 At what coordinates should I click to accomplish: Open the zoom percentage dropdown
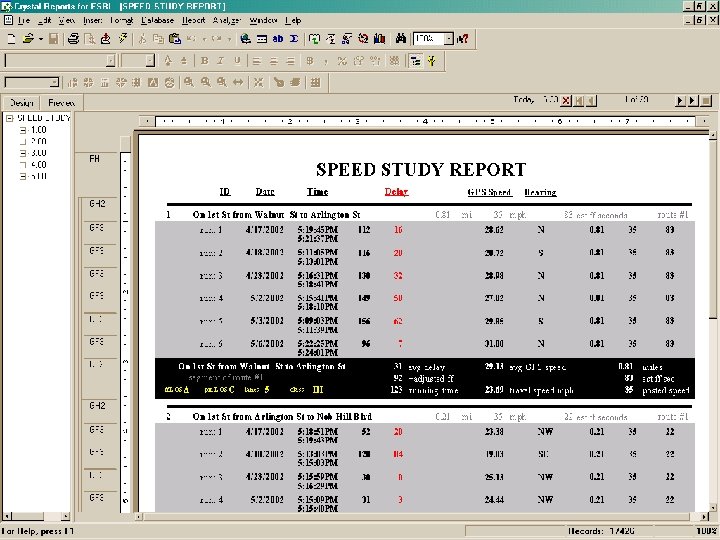tap(449, 39)
